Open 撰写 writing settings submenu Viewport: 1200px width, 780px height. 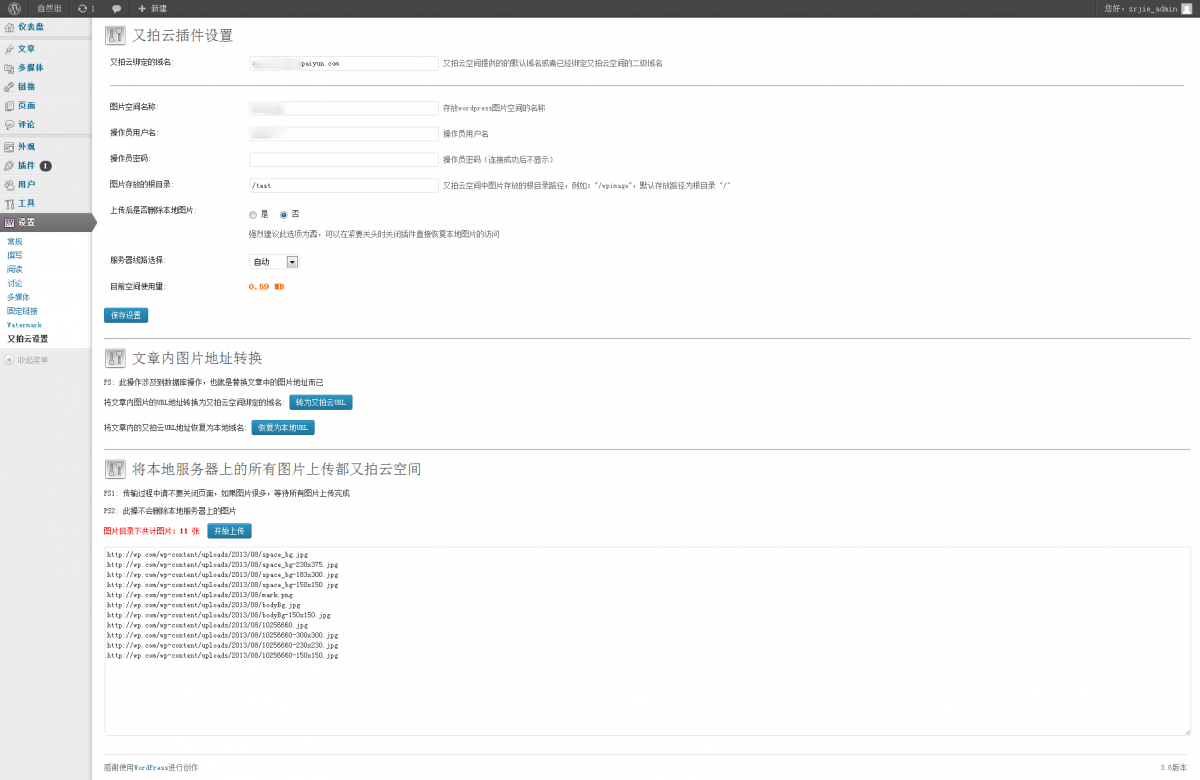pos(14,255)
